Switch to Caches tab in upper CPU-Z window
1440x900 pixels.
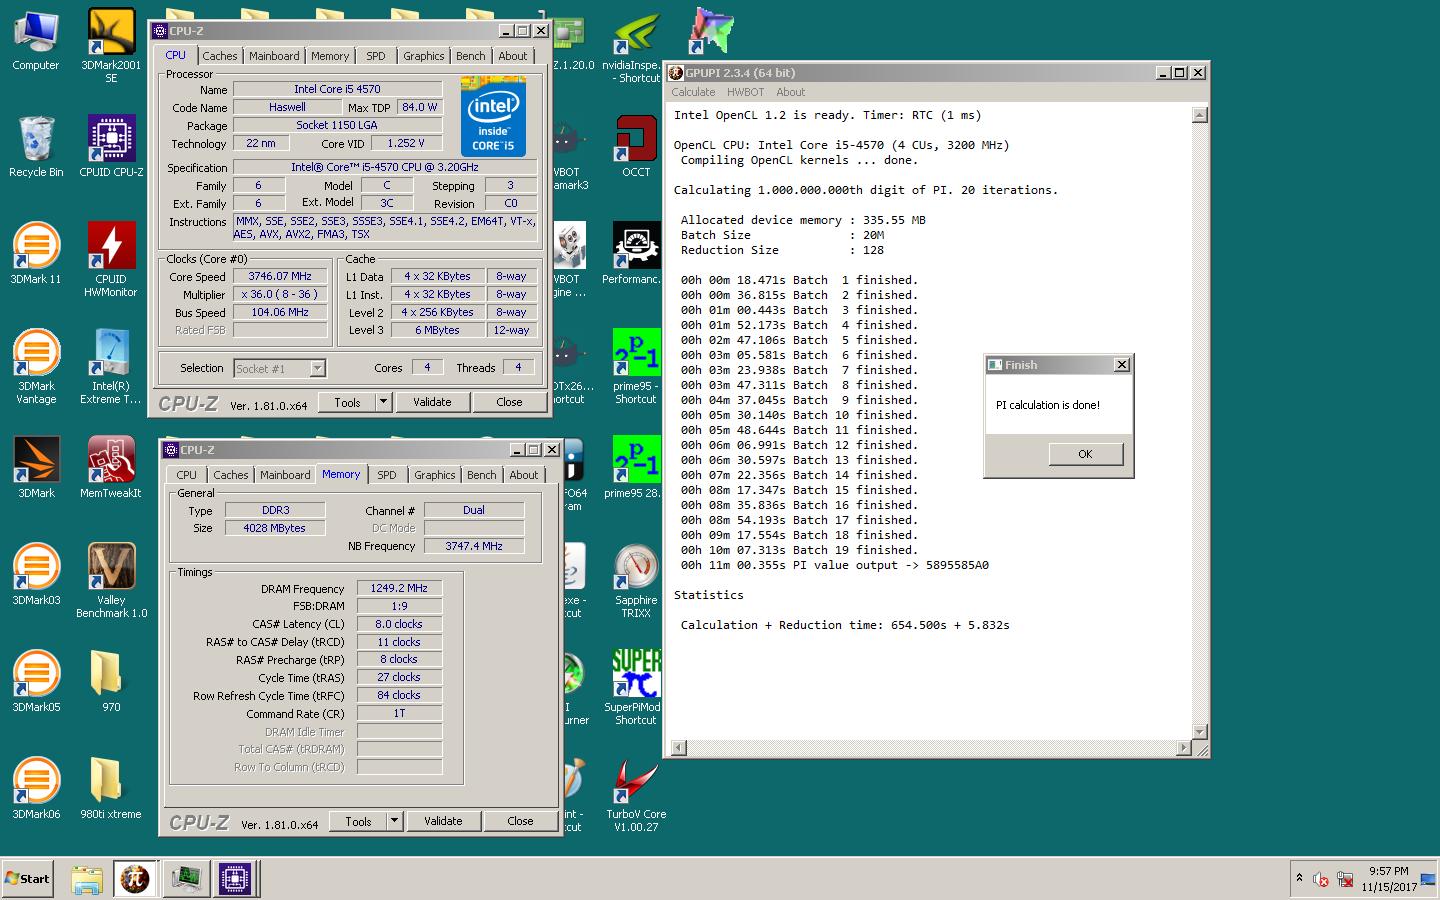(x=220, y=56)
